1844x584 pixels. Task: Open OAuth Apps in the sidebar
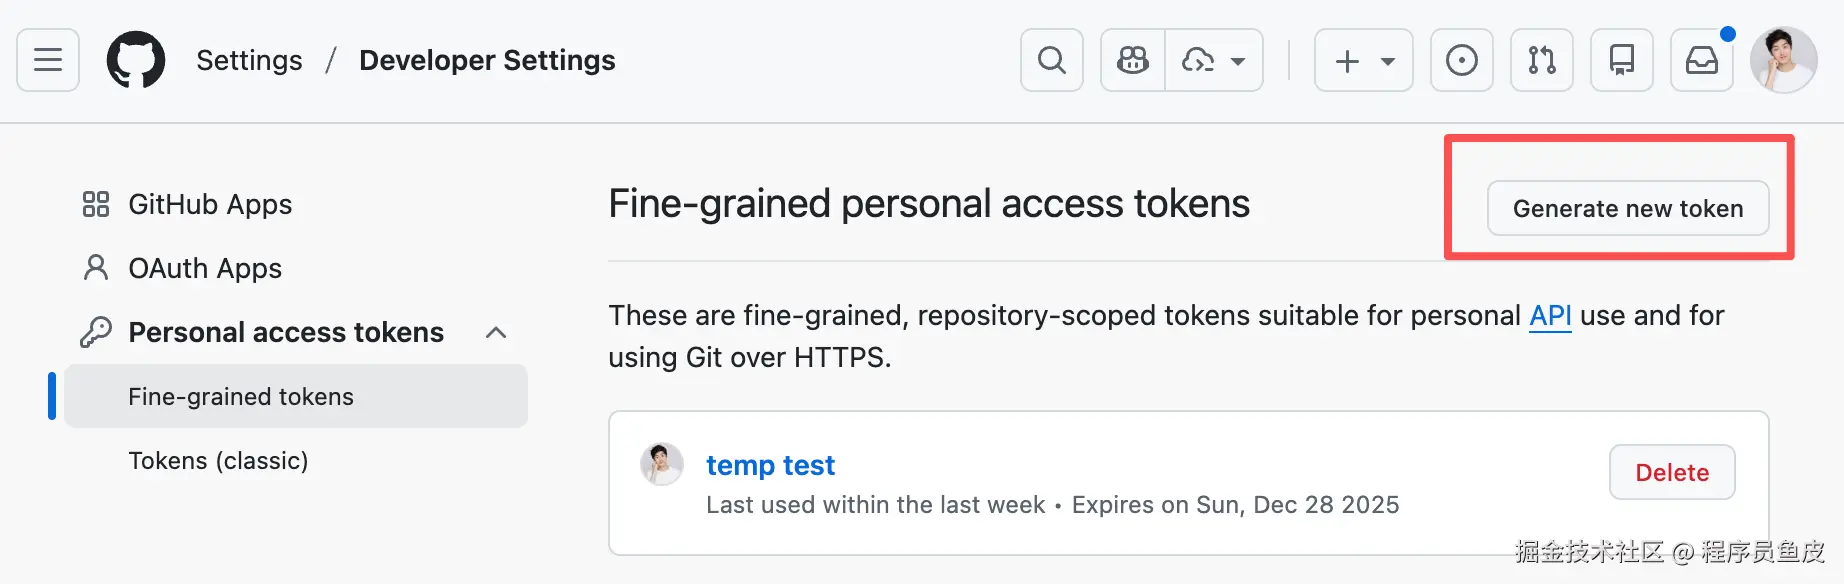(x=205, y=268)
